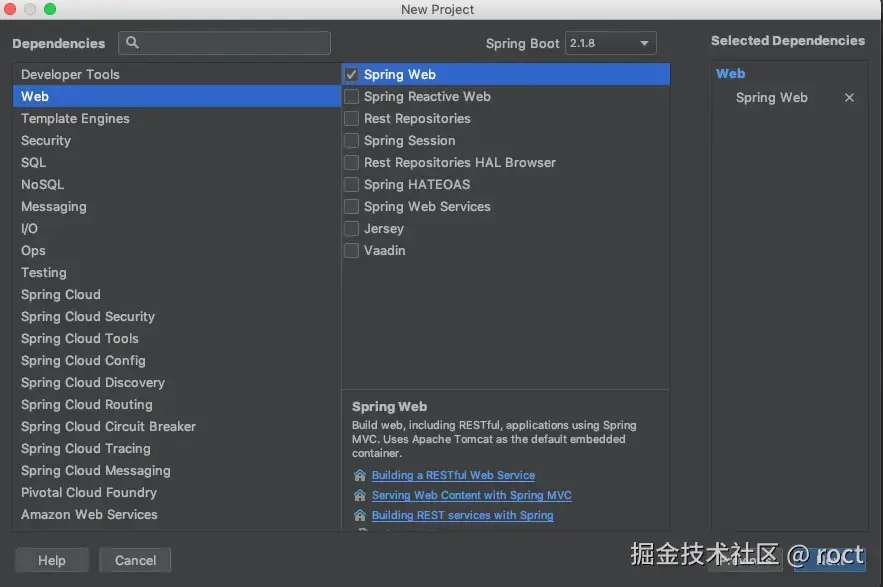Click the house icon beside Serving Web Content
883x587 pixels.
359,495
